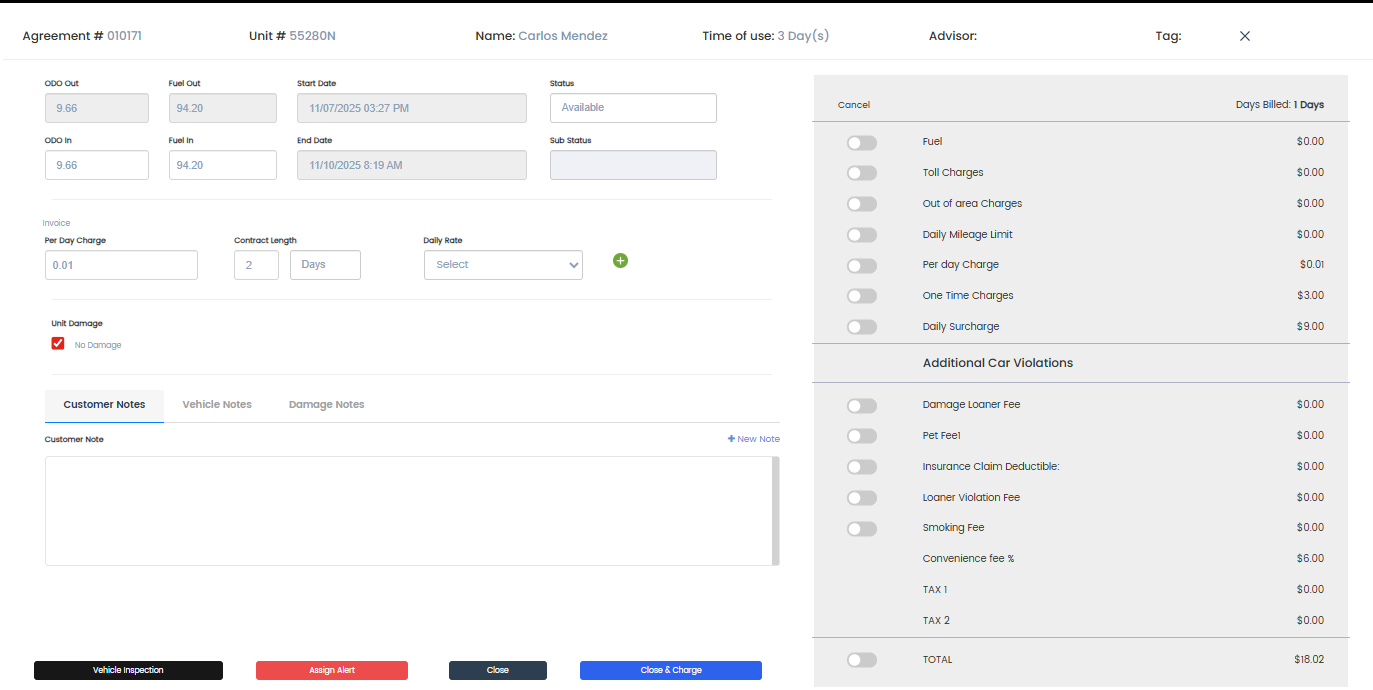Open Vehicle Inspection
The width and height of the screenshot is (1373, 690).
[x=128, y=670]
